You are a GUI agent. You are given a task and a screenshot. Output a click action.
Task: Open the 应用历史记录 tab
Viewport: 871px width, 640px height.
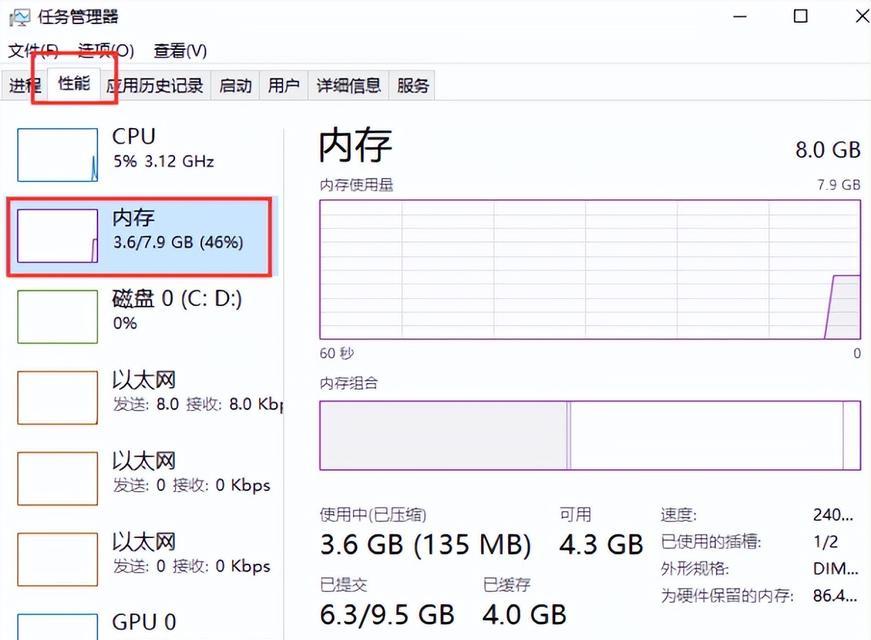click(x=155, y=86)
